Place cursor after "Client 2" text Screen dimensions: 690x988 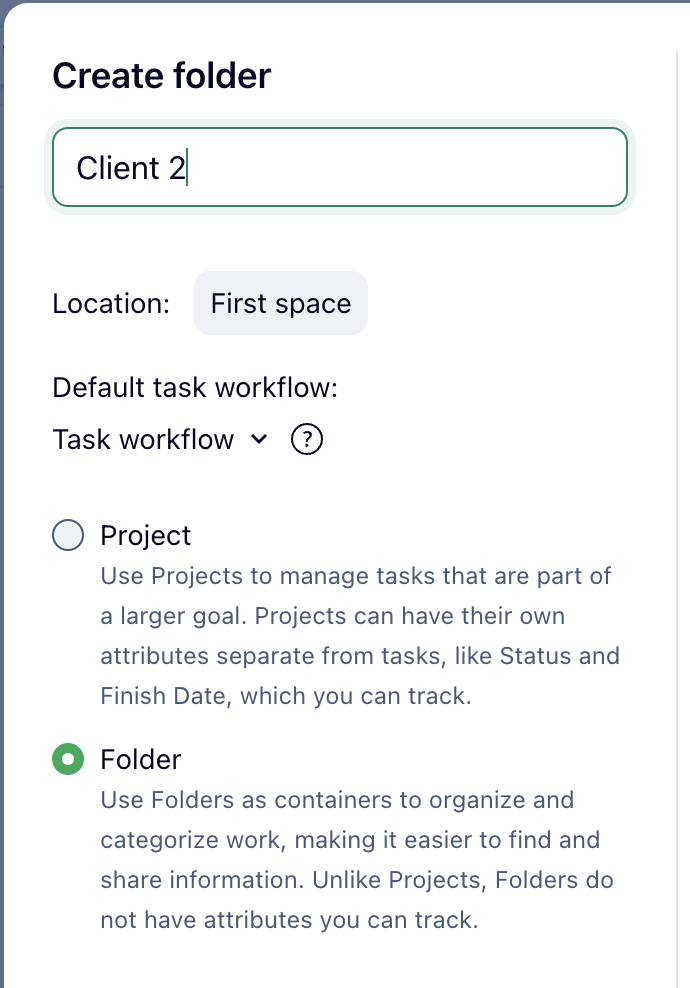188,168
